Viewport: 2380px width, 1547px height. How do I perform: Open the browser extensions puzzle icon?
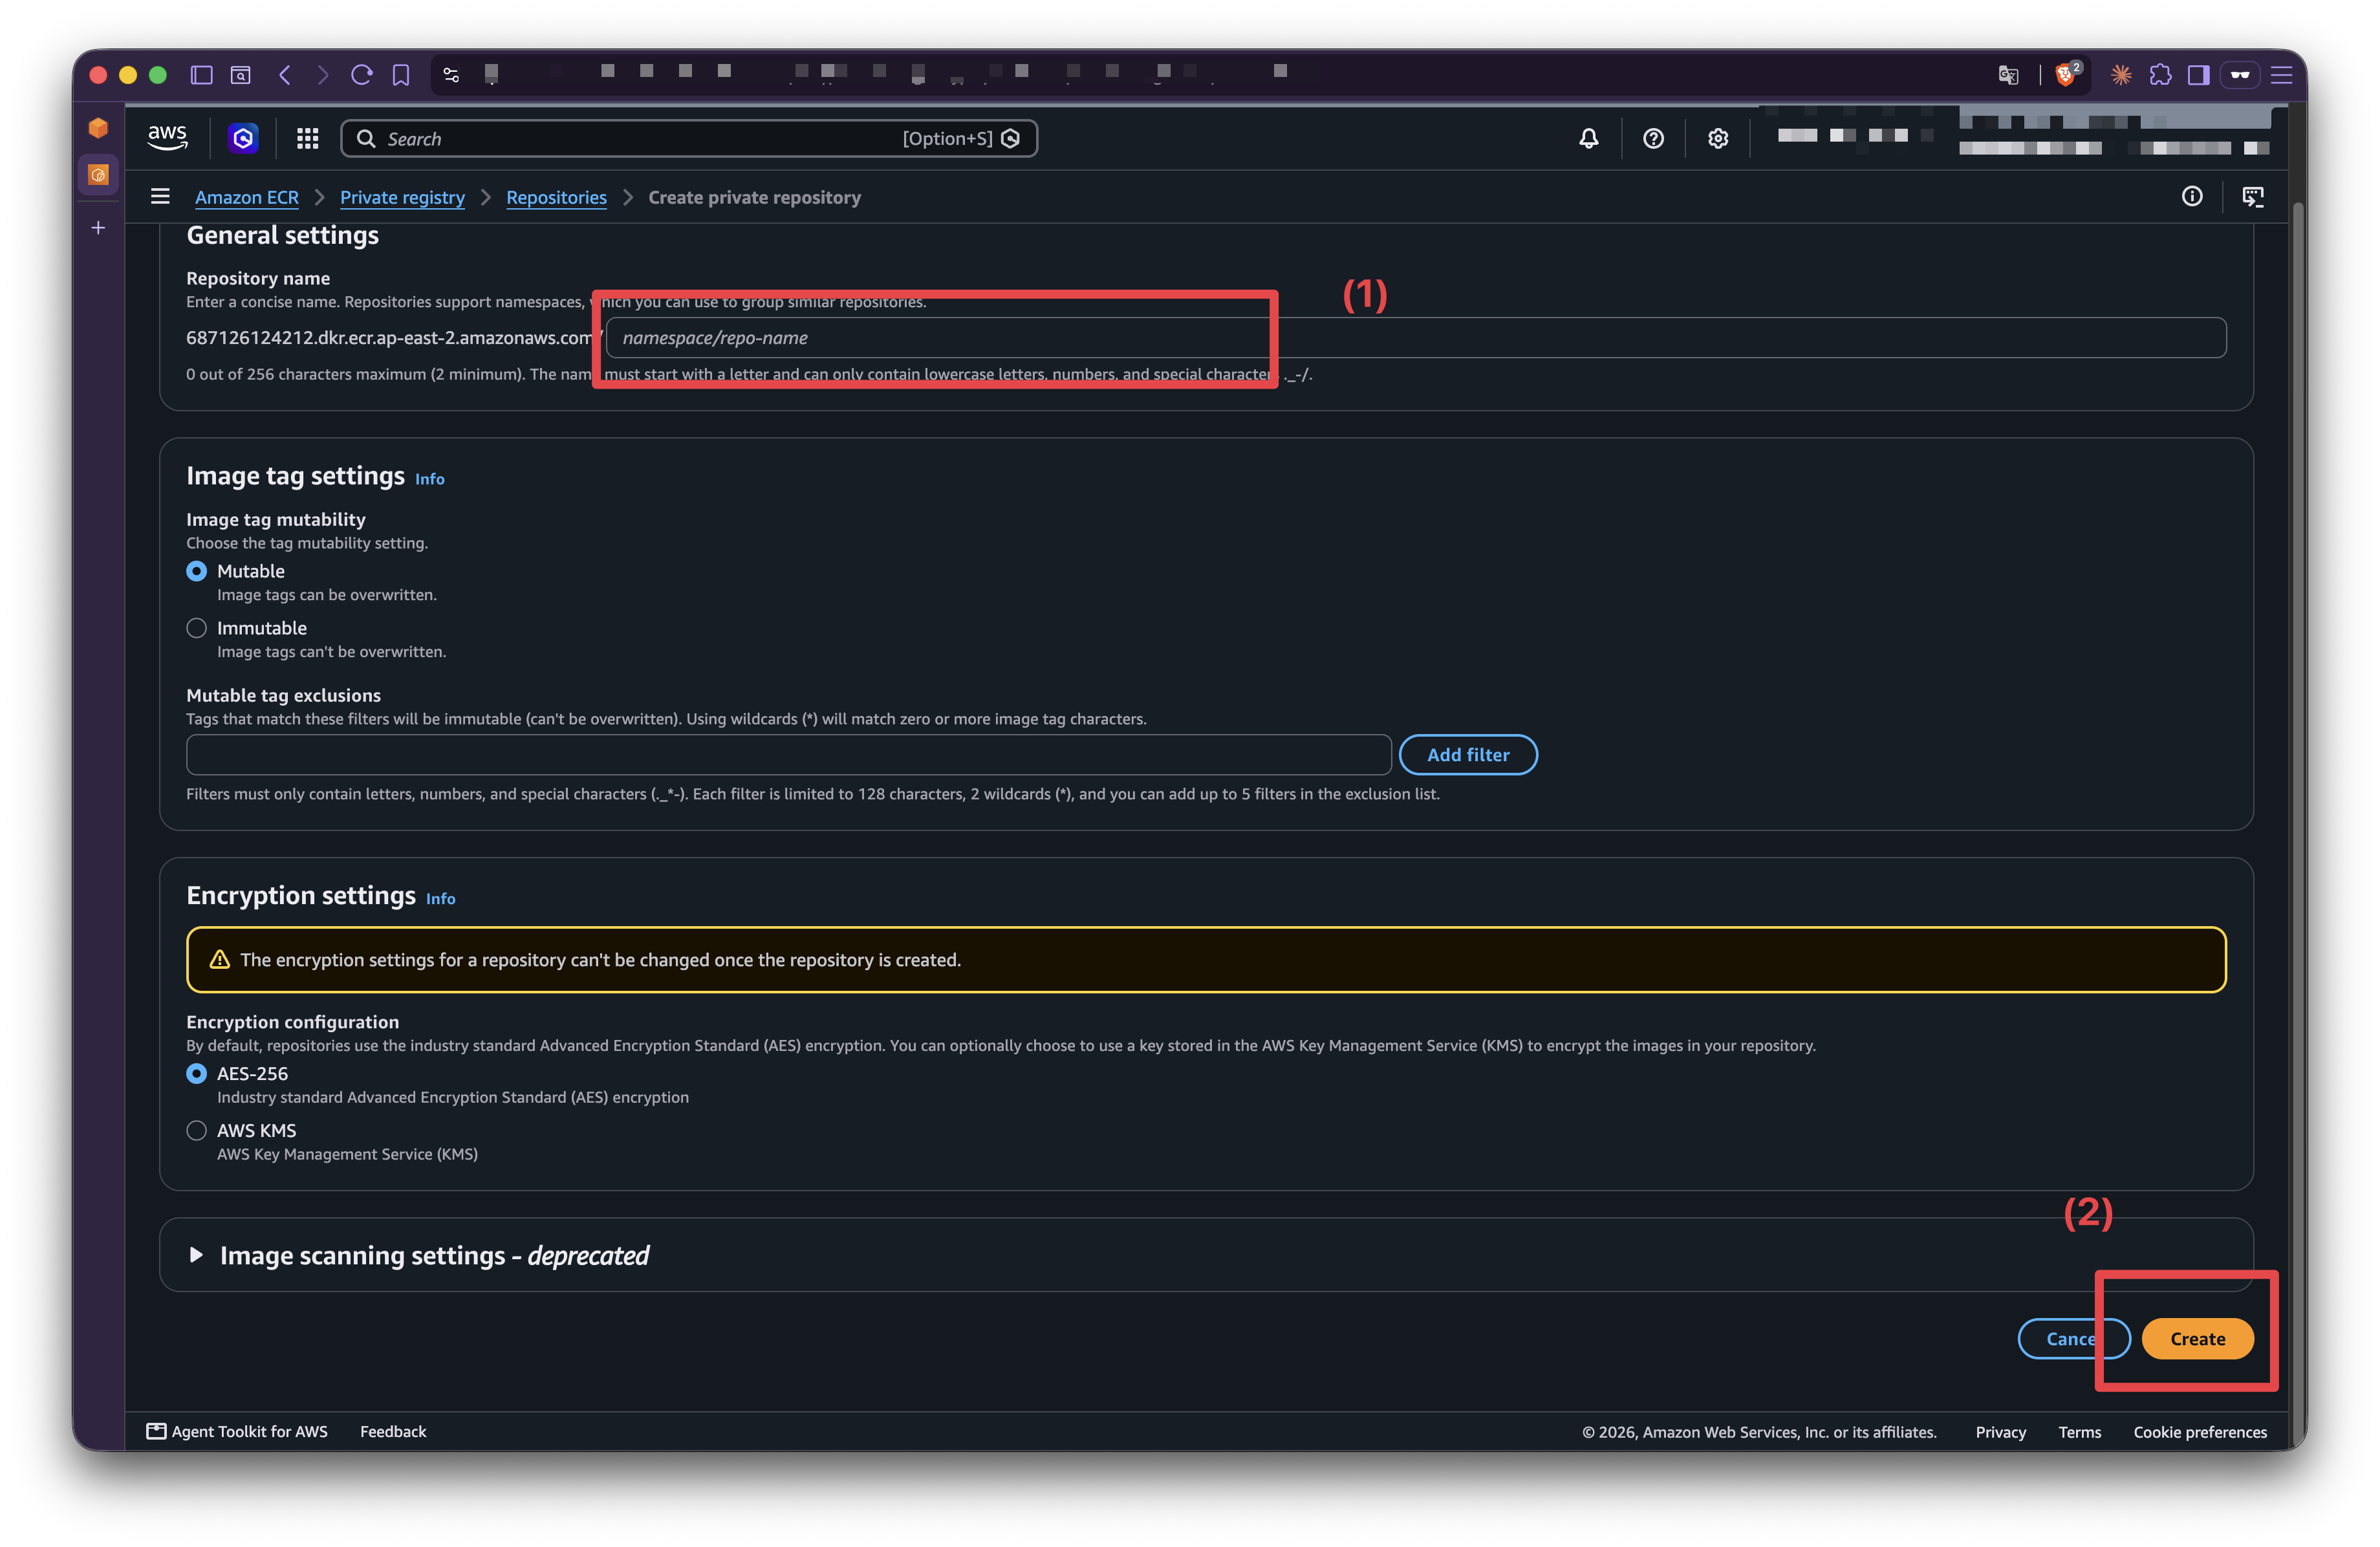(2160, 75)
